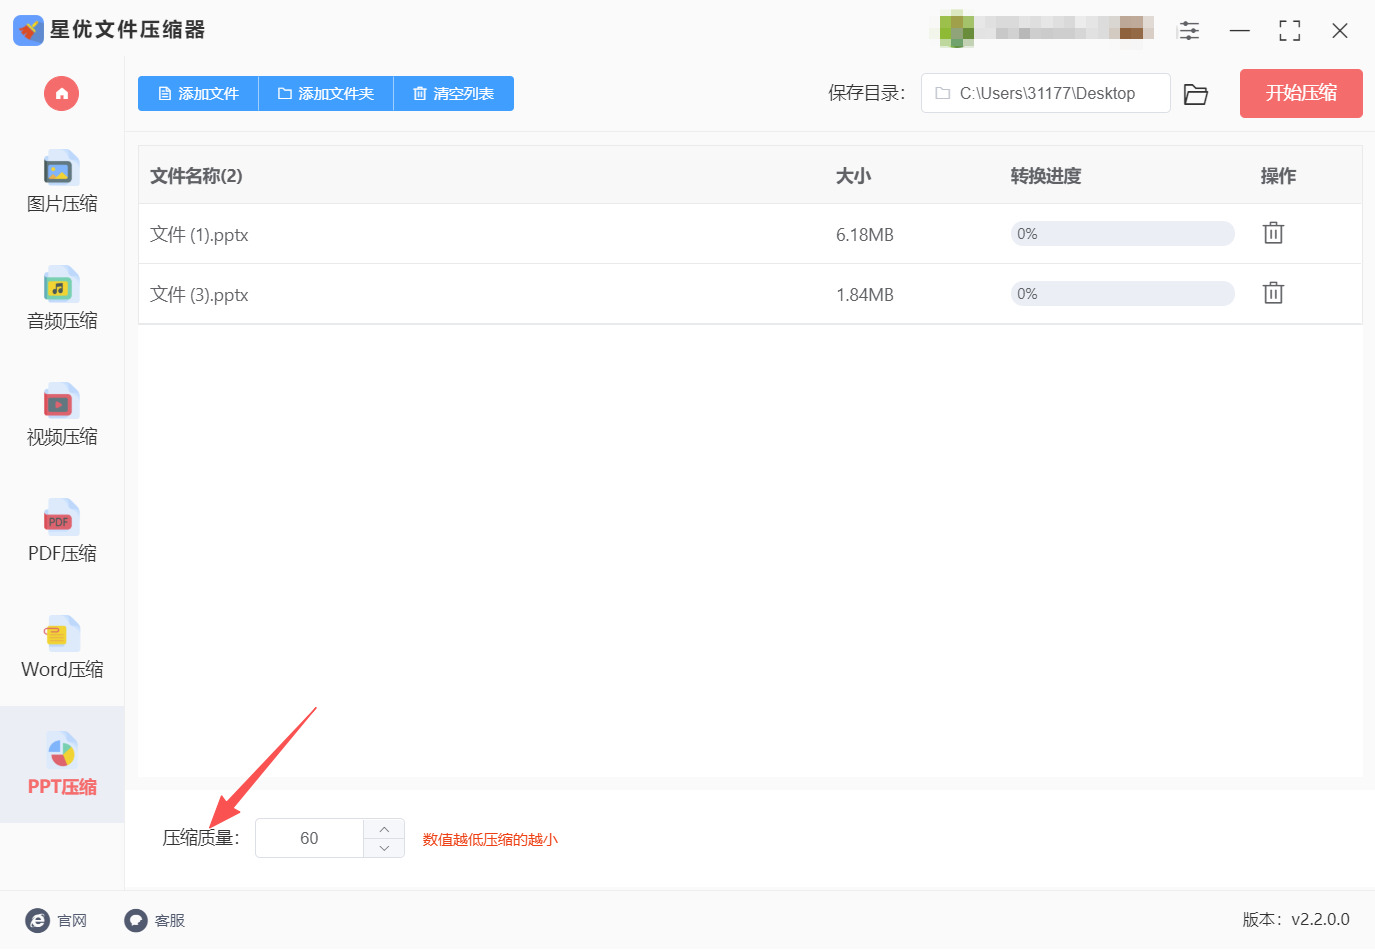Delete 文件 (1).pptx using its trash icon
This screenshot has height=950, width=1375.
(x=1273, y=233)
